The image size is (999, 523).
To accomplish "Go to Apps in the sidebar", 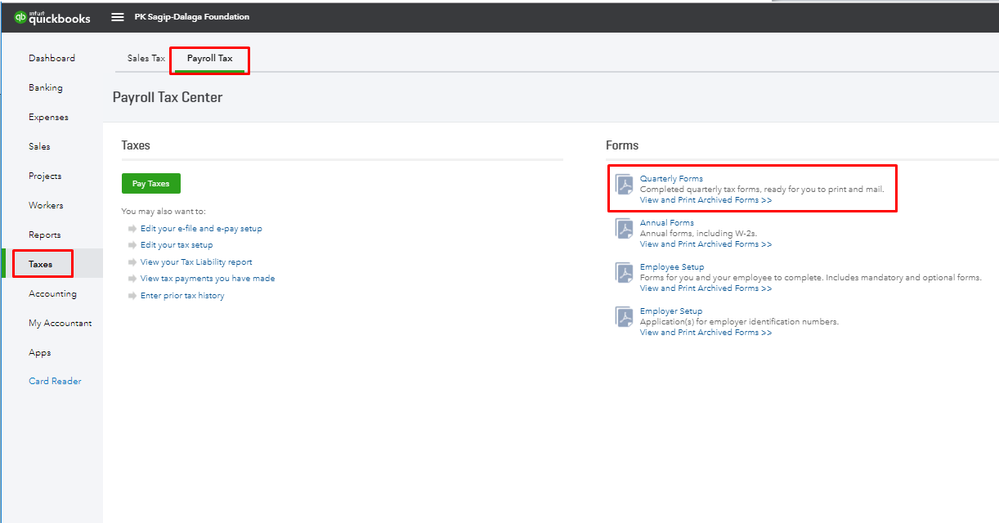I will click(40, 352).
